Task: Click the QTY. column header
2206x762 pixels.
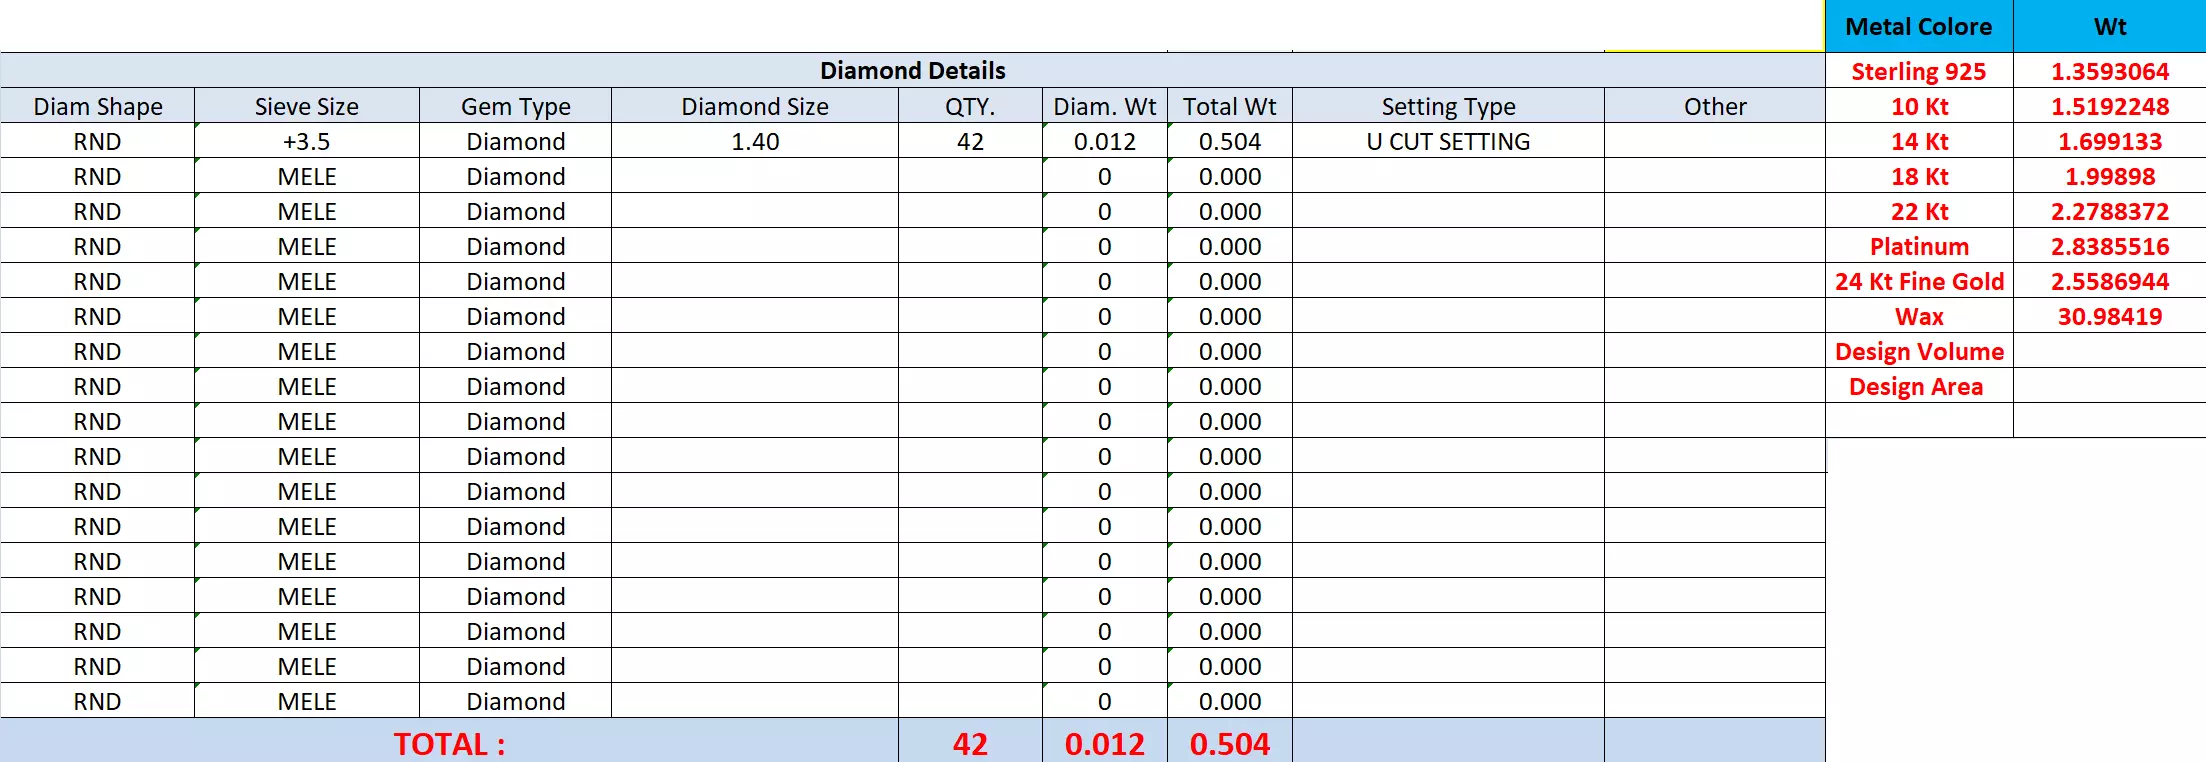Action: [x=970, y=106]
